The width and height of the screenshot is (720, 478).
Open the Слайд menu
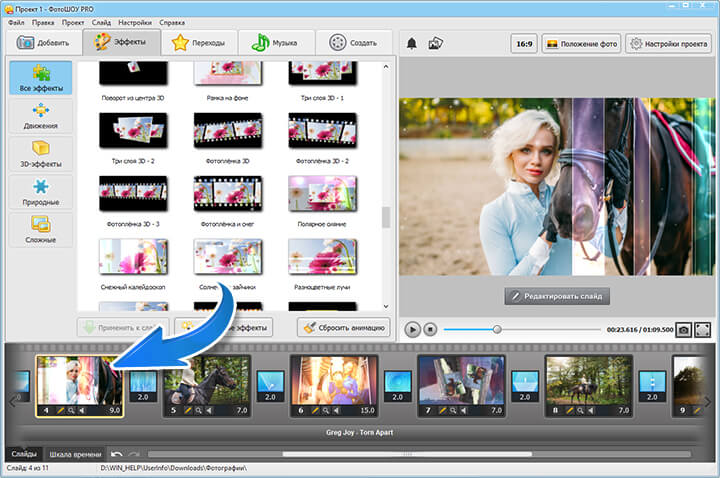[101, 22]
